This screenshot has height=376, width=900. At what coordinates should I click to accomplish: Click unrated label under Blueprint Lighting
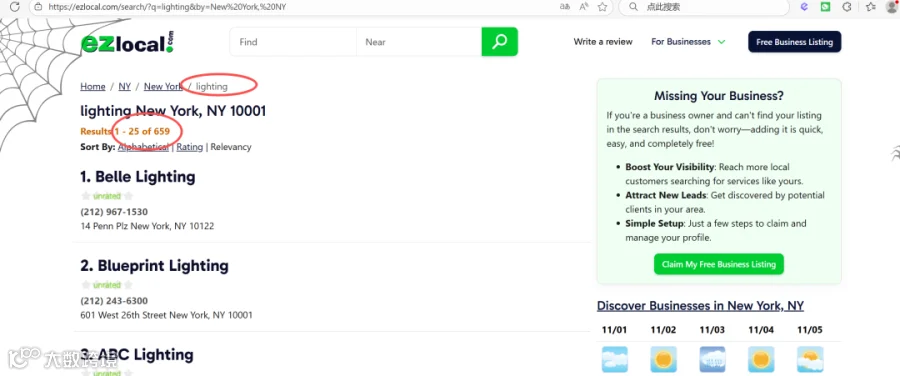107,285
